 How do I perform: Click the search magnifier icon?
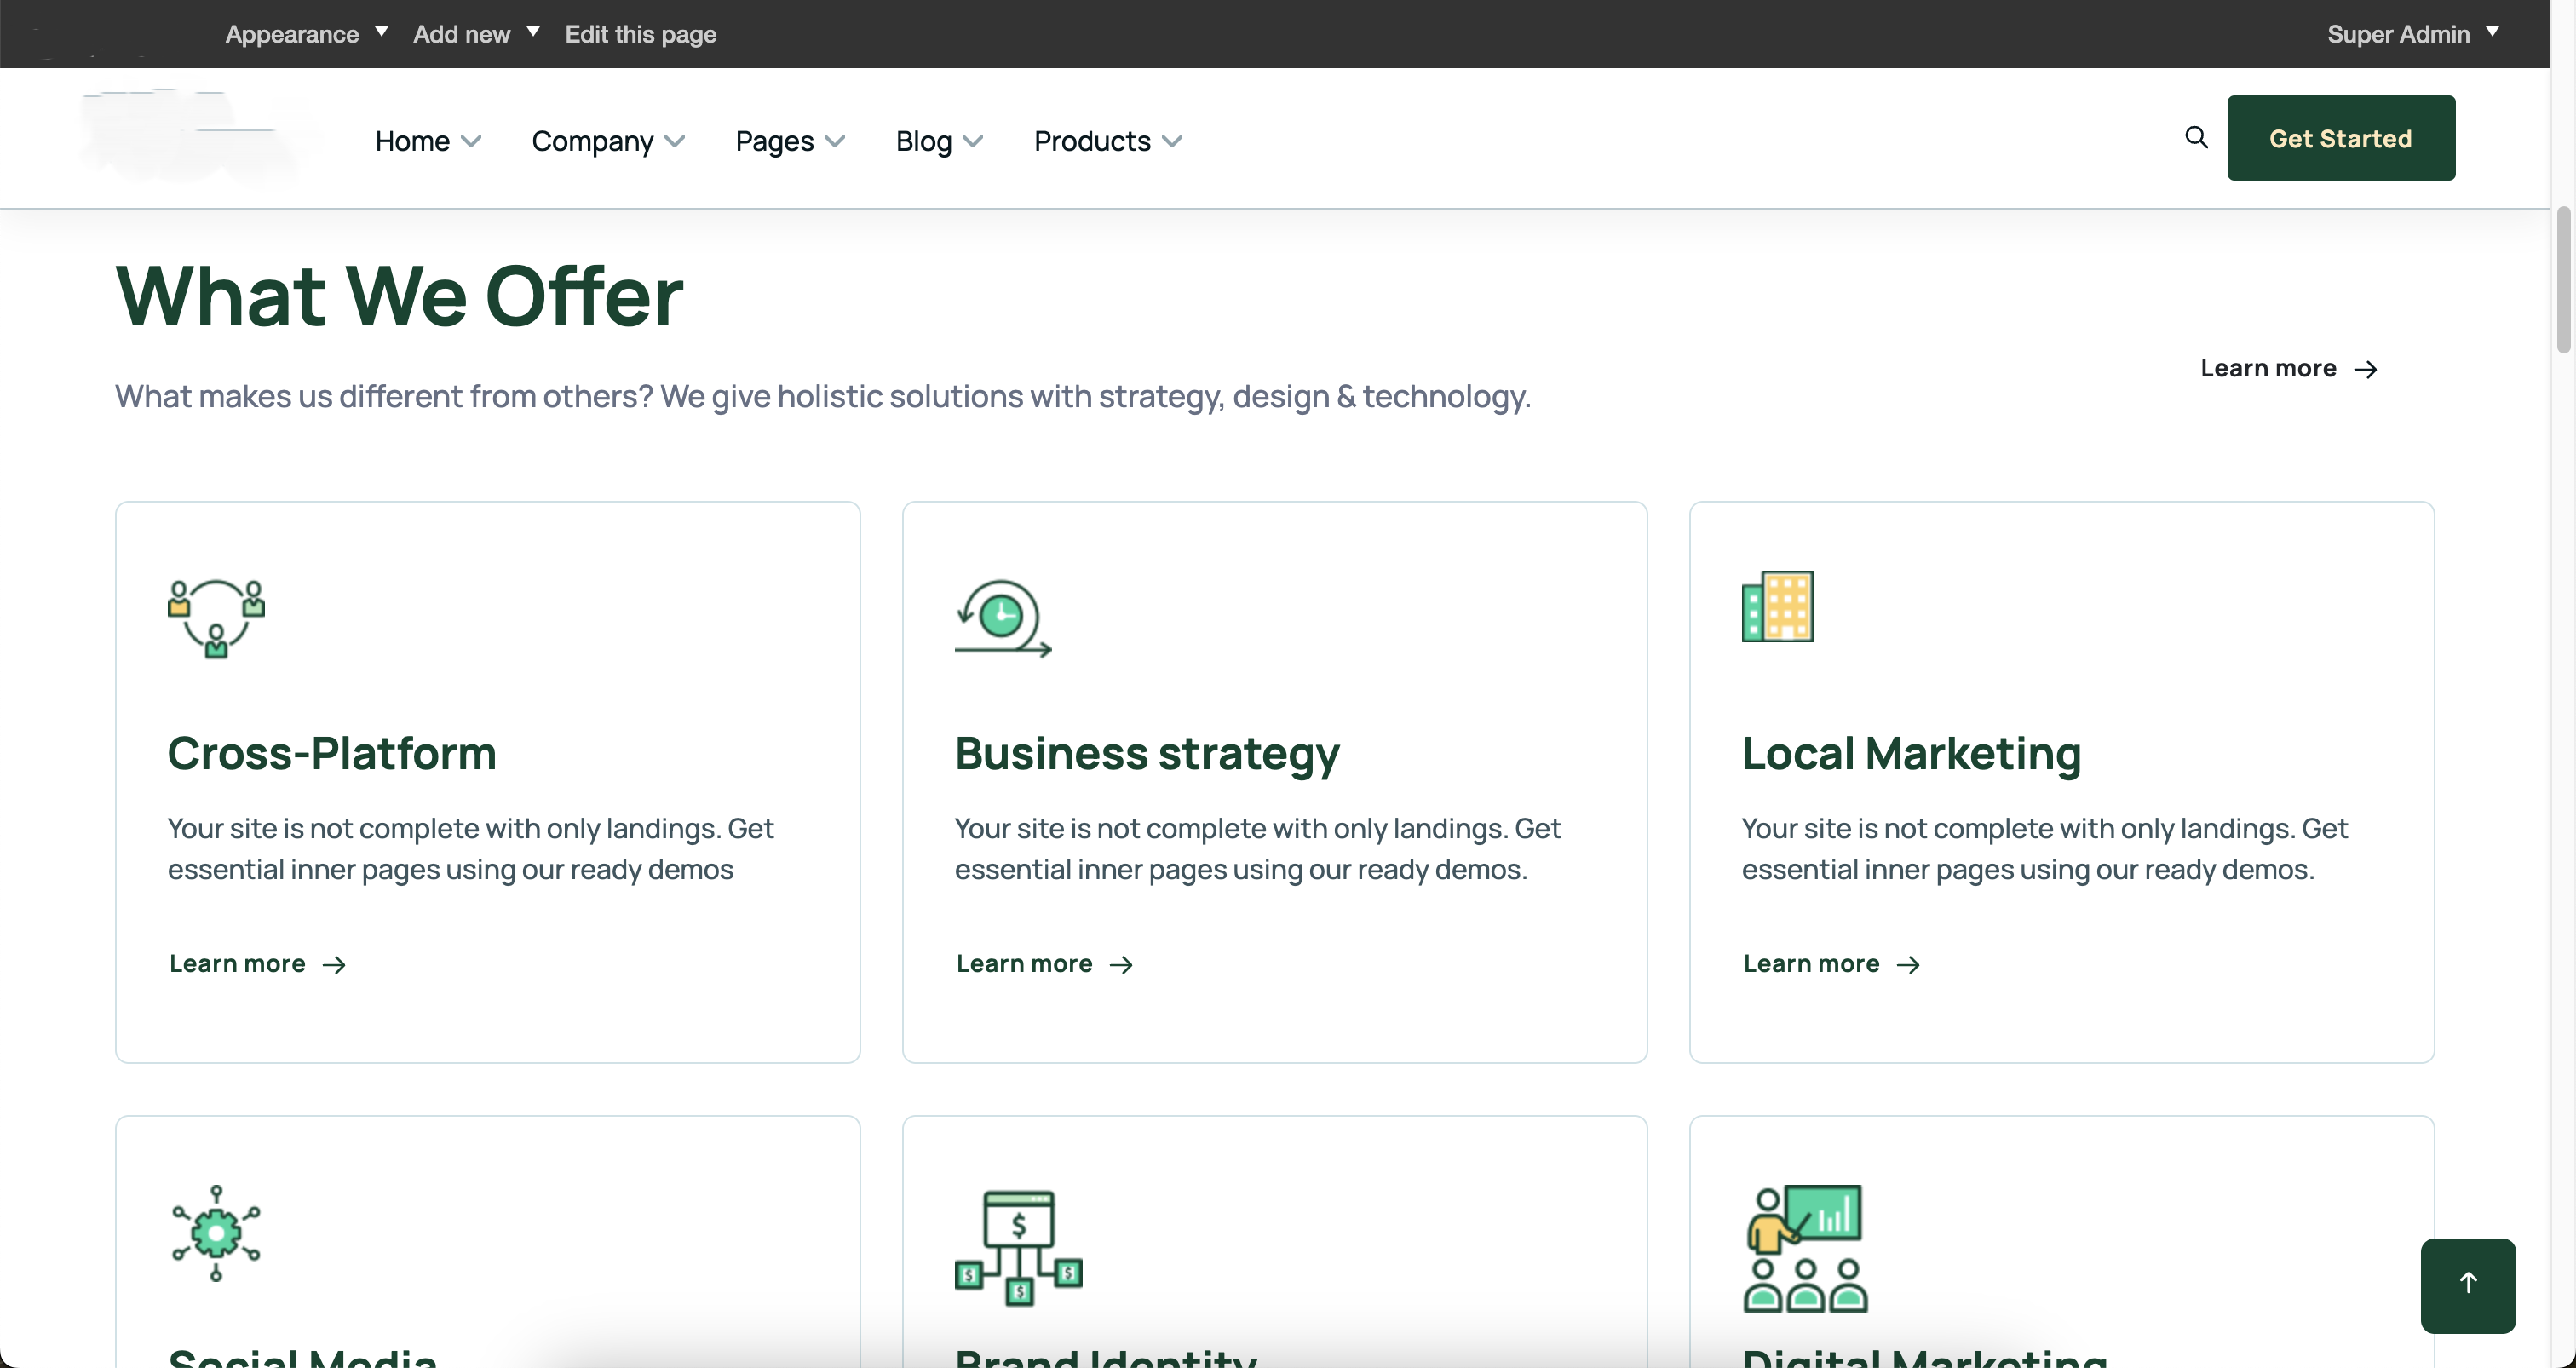(2196, 137)
